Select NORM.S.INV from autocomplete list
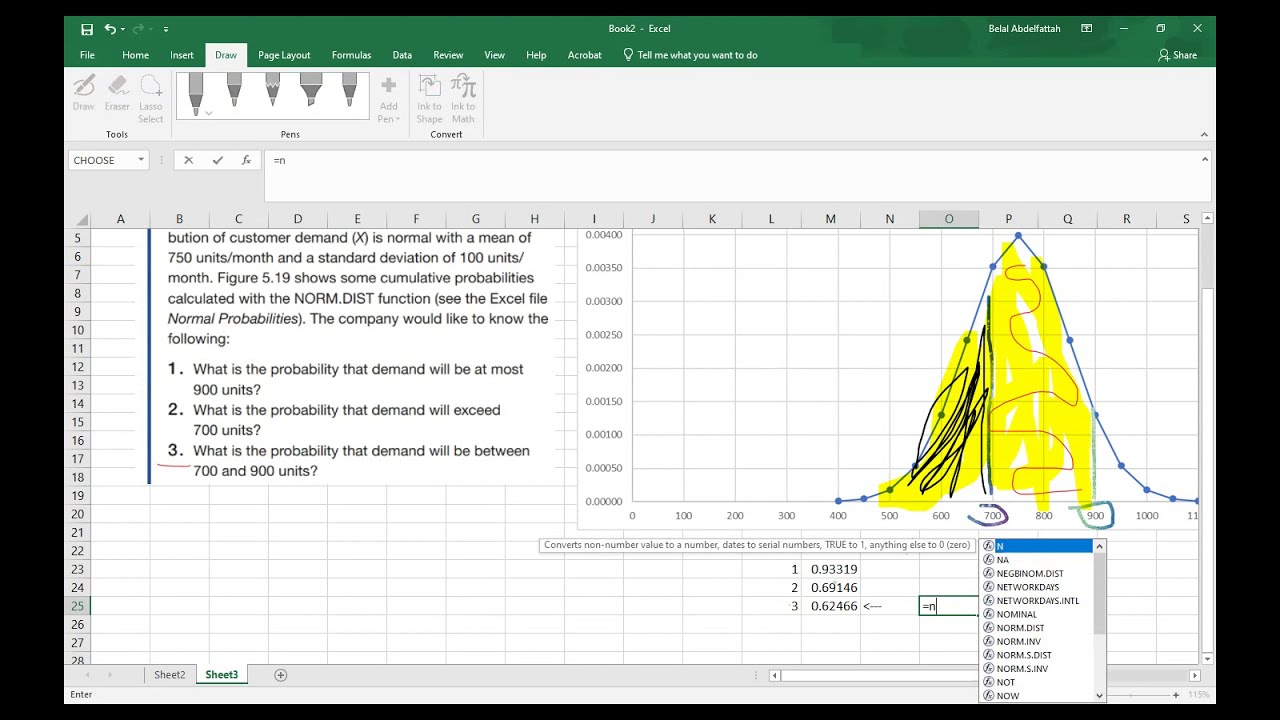Screen dimensions: 1280x720 (x=1037, y=668)
